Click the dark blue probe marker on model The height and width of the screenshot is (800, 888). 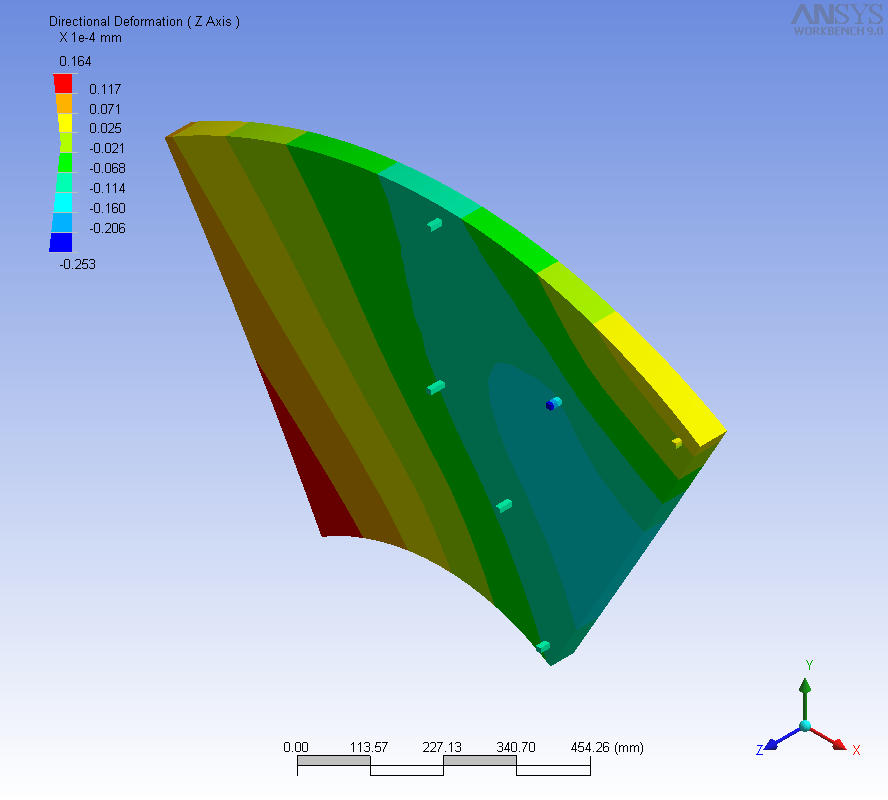(549, 405)
